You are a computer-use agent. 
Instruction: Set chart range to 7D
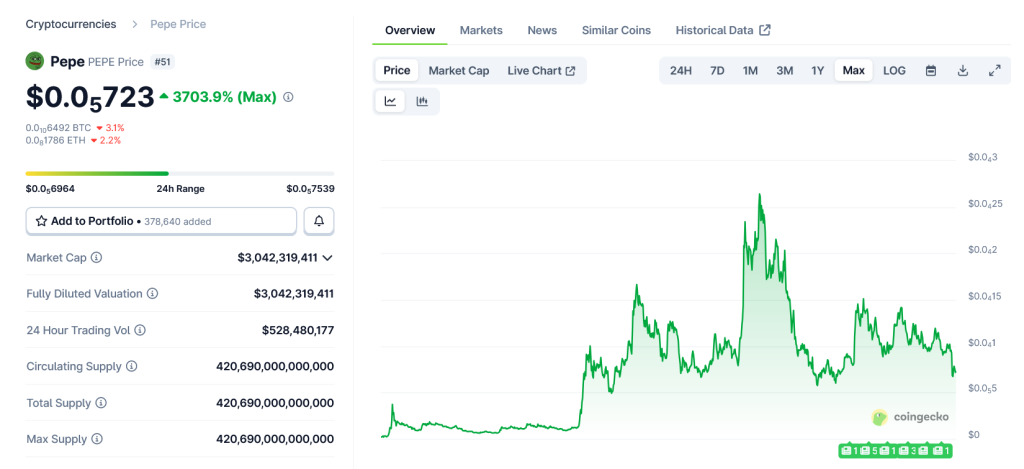click(717, 71)
